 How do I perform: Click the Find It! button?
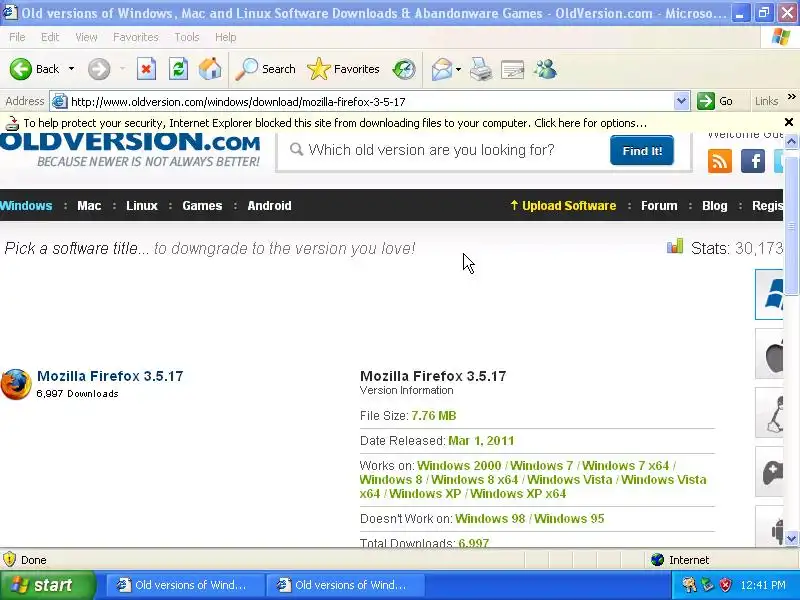(642, 151)
